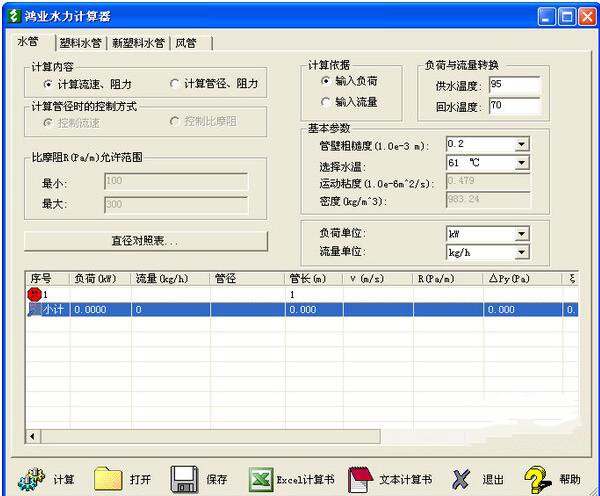The image size is (600, 496).
Task: Select 计算管径、阻力 radio option
Action: point(176,84)
